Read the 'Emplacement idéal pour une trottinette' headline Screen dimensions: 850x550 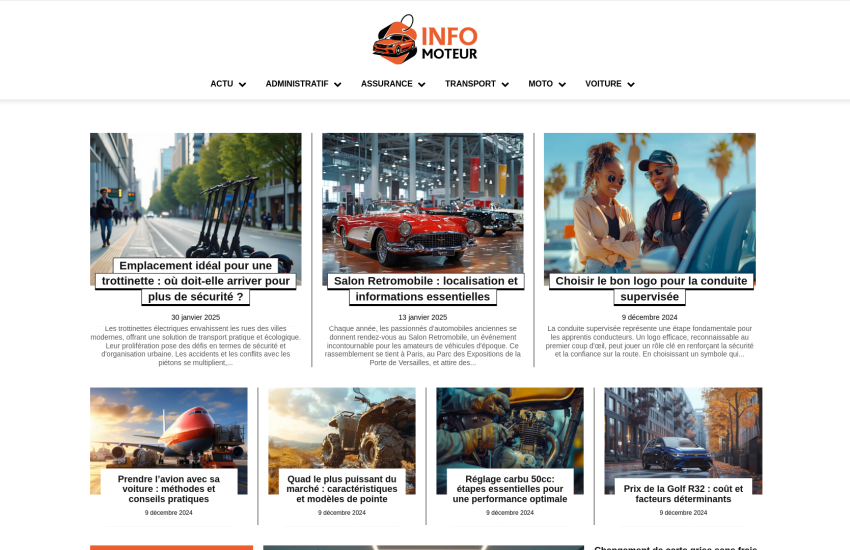coord(196,281)
